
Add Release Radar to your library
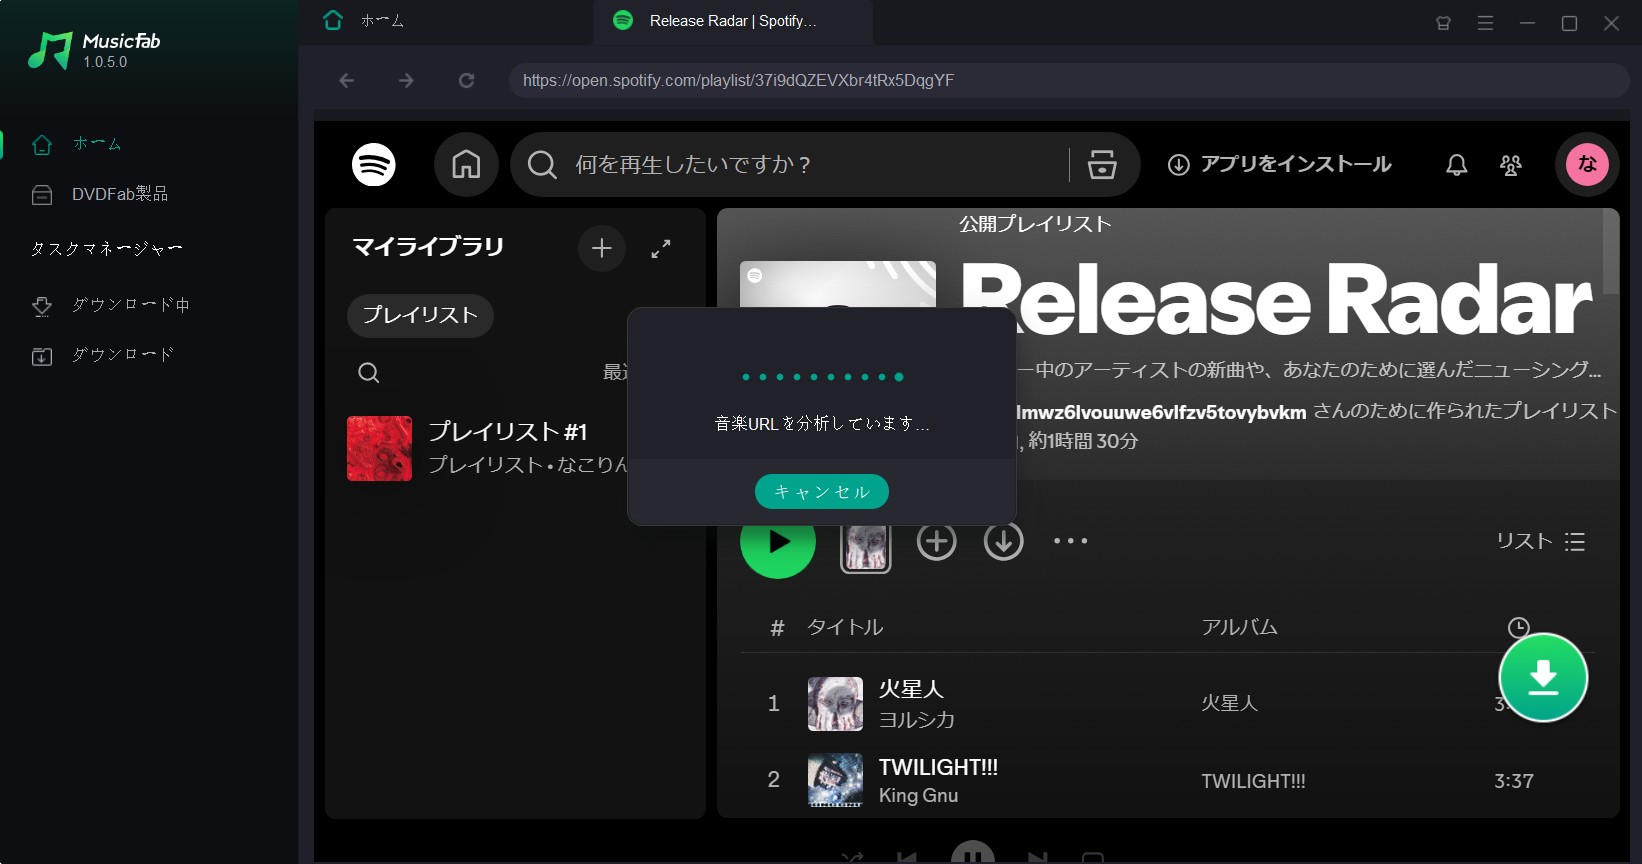click(x=937, y=541)
